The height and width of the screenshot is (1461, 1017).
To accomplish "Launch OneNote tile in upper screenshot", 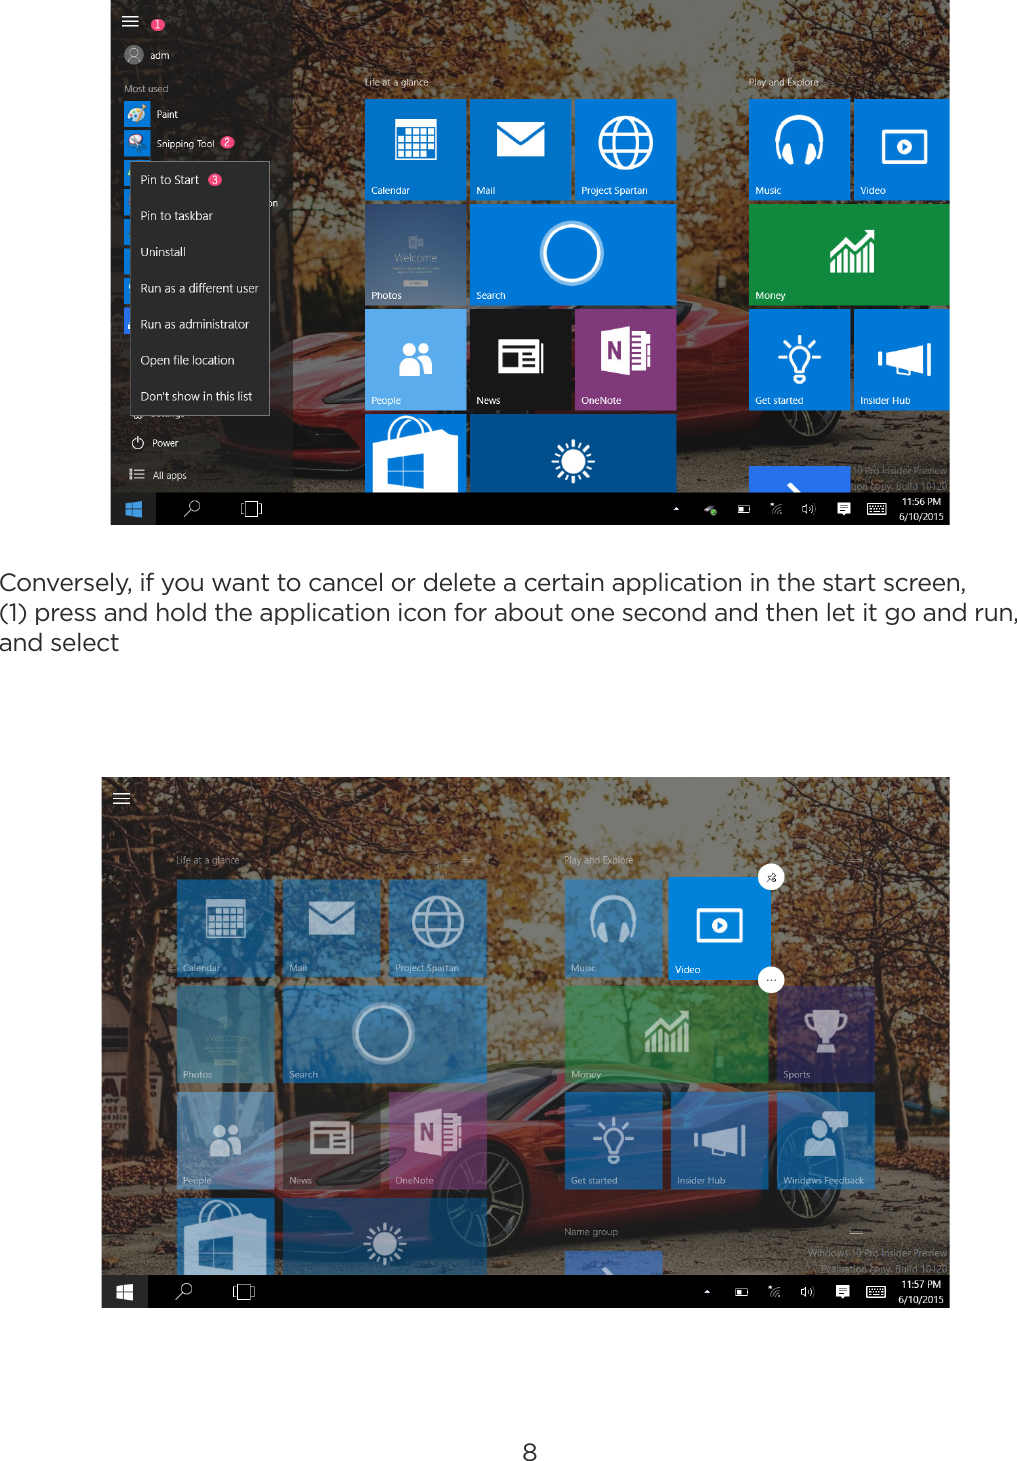I will click(626, 360).
